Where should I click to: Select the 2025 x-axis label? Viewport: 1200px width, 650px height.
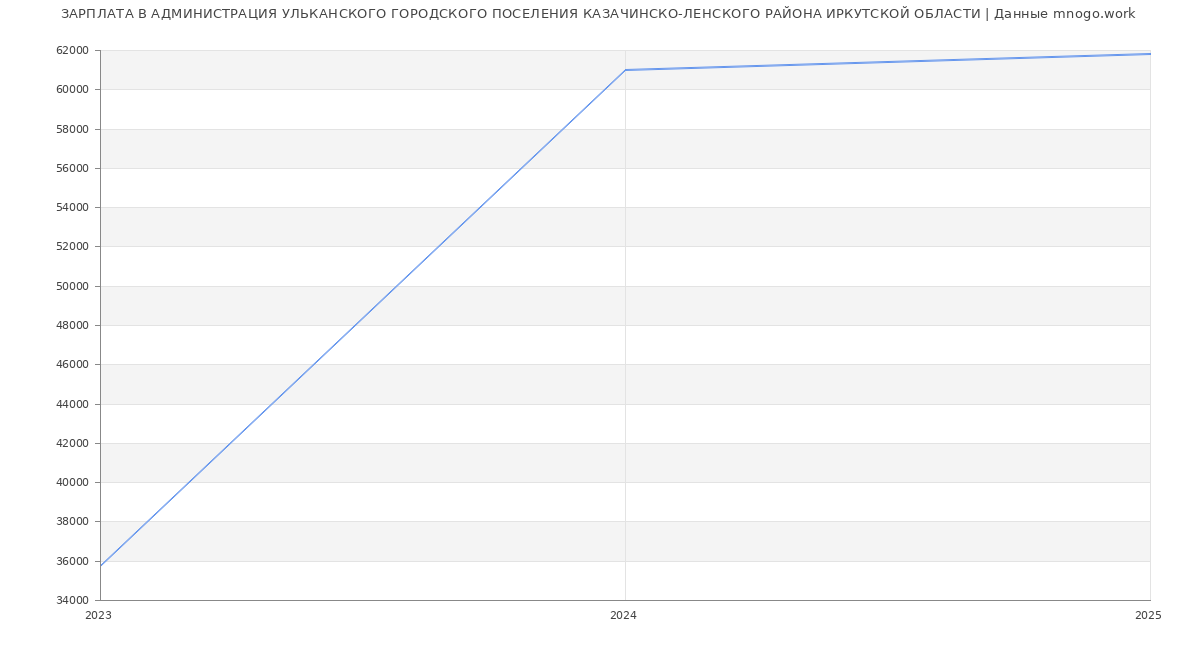point(1148,616)
